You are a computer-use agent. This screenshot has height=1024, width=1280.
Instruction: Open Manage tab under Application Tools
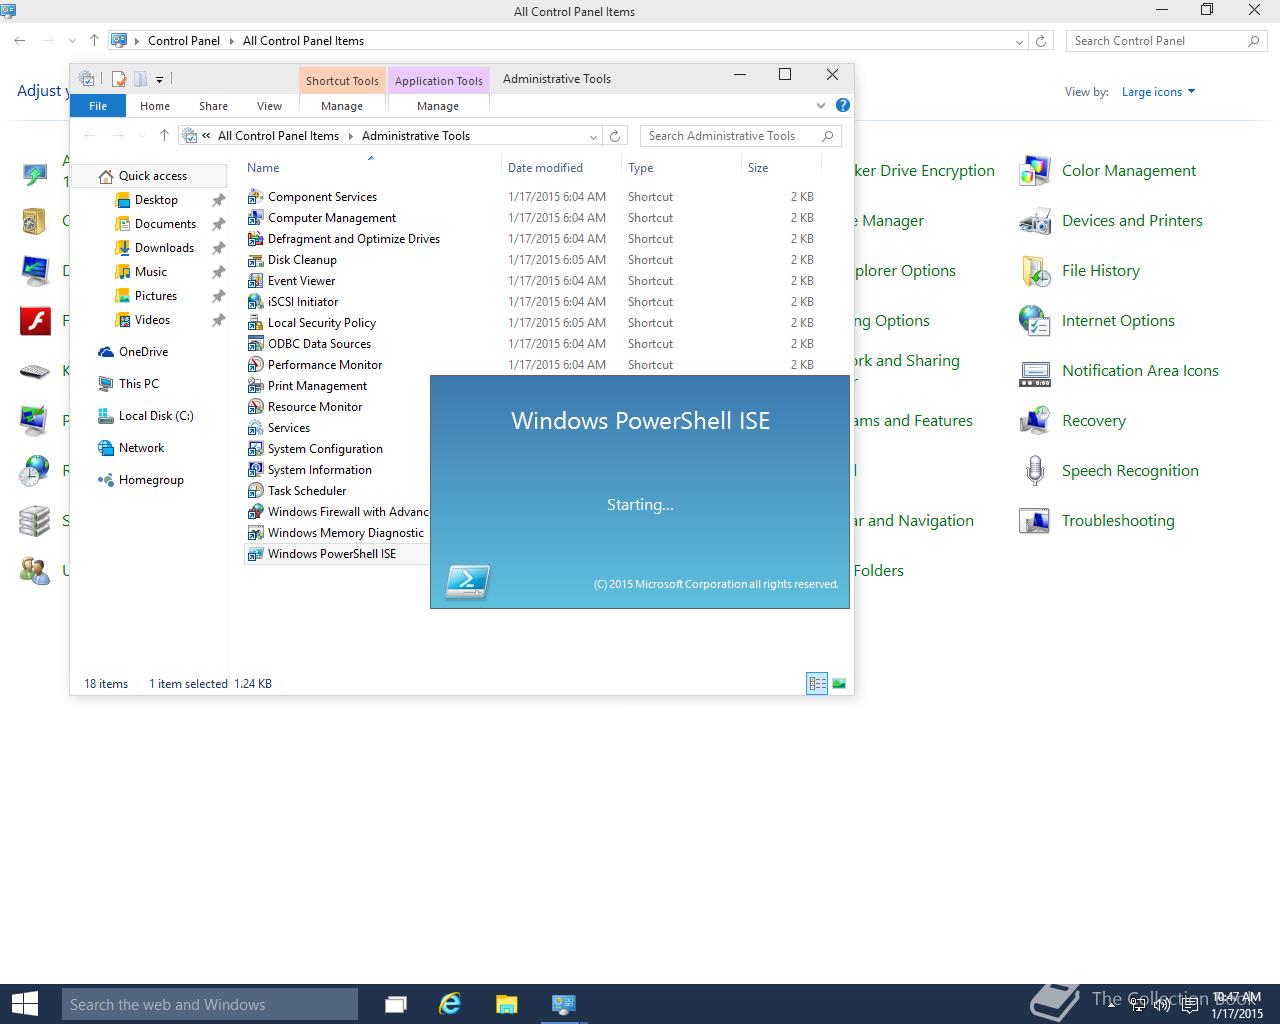[x=438, y=106]
